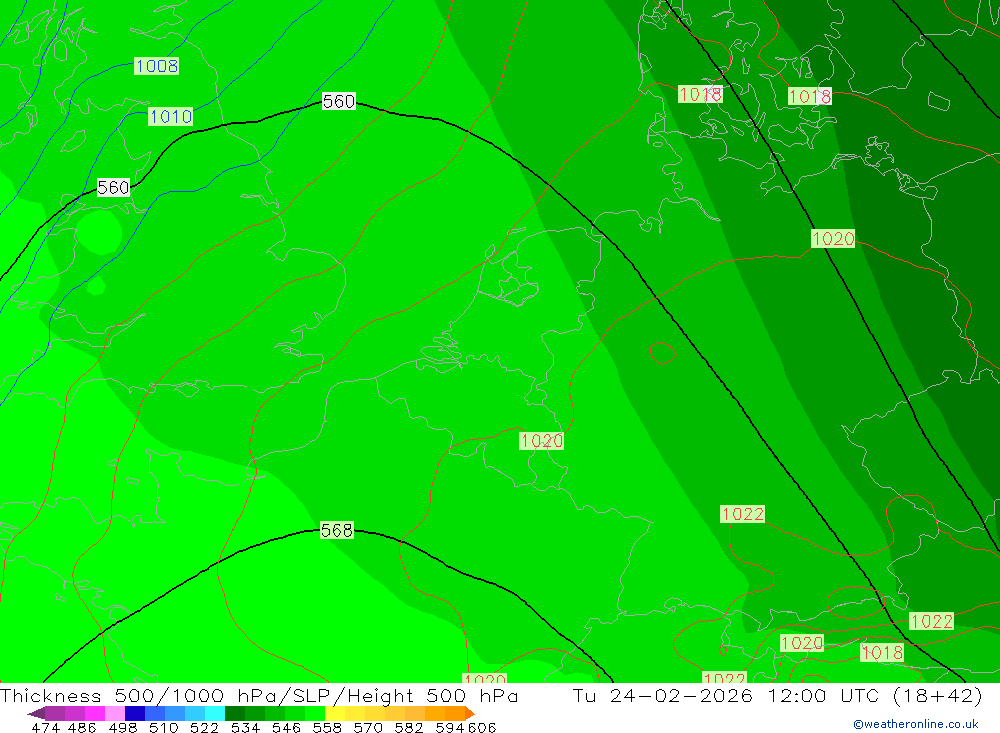Select the pink legend color swatch
The width and height of the screenshot is (1000, 733).
click(115, 713)
